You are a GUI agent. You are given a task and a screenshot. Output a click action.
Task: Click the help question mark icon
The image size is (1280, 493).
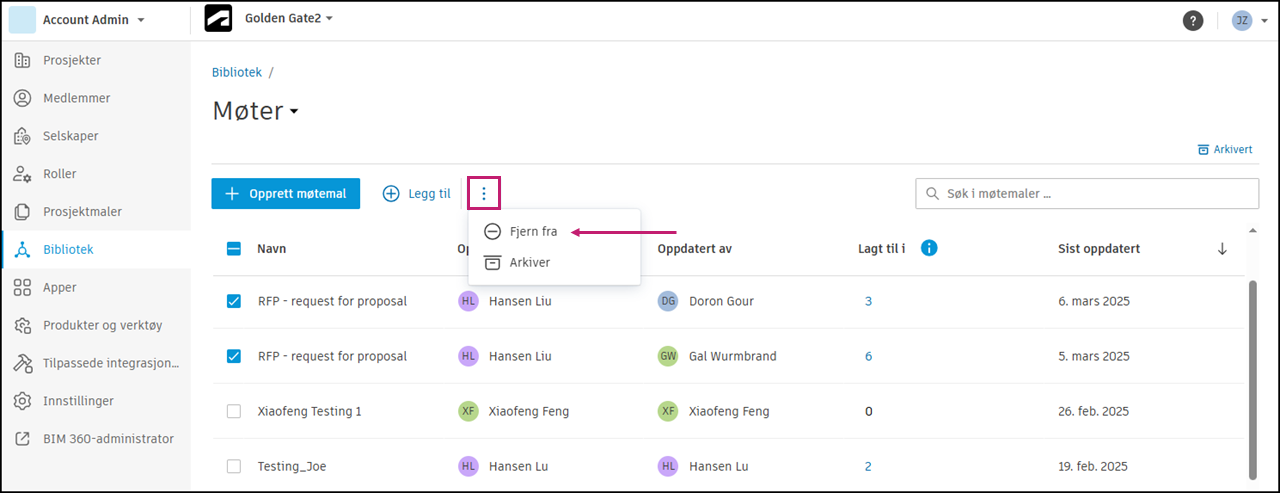[1192, 20]
